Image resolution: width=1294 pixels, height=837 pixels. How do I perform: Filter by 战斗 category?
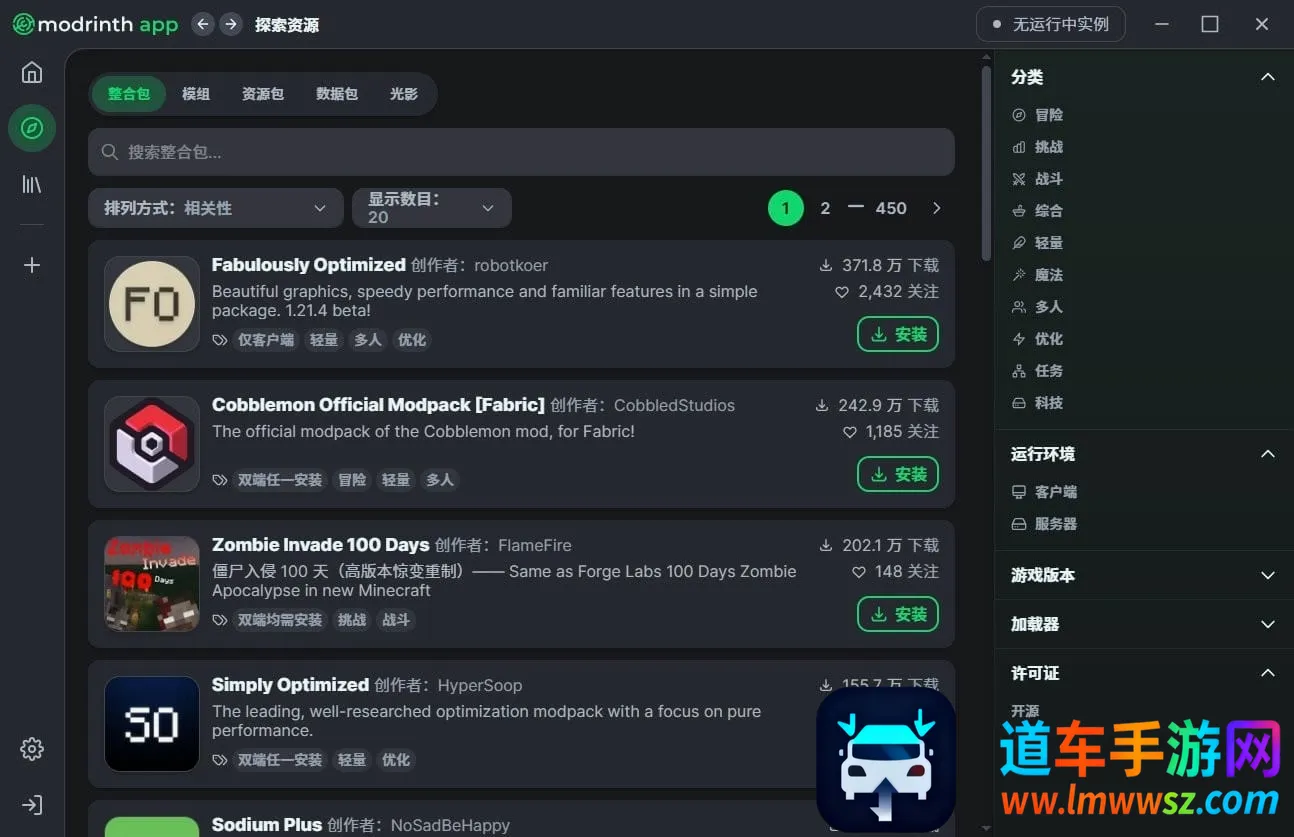pos(1038,179)
